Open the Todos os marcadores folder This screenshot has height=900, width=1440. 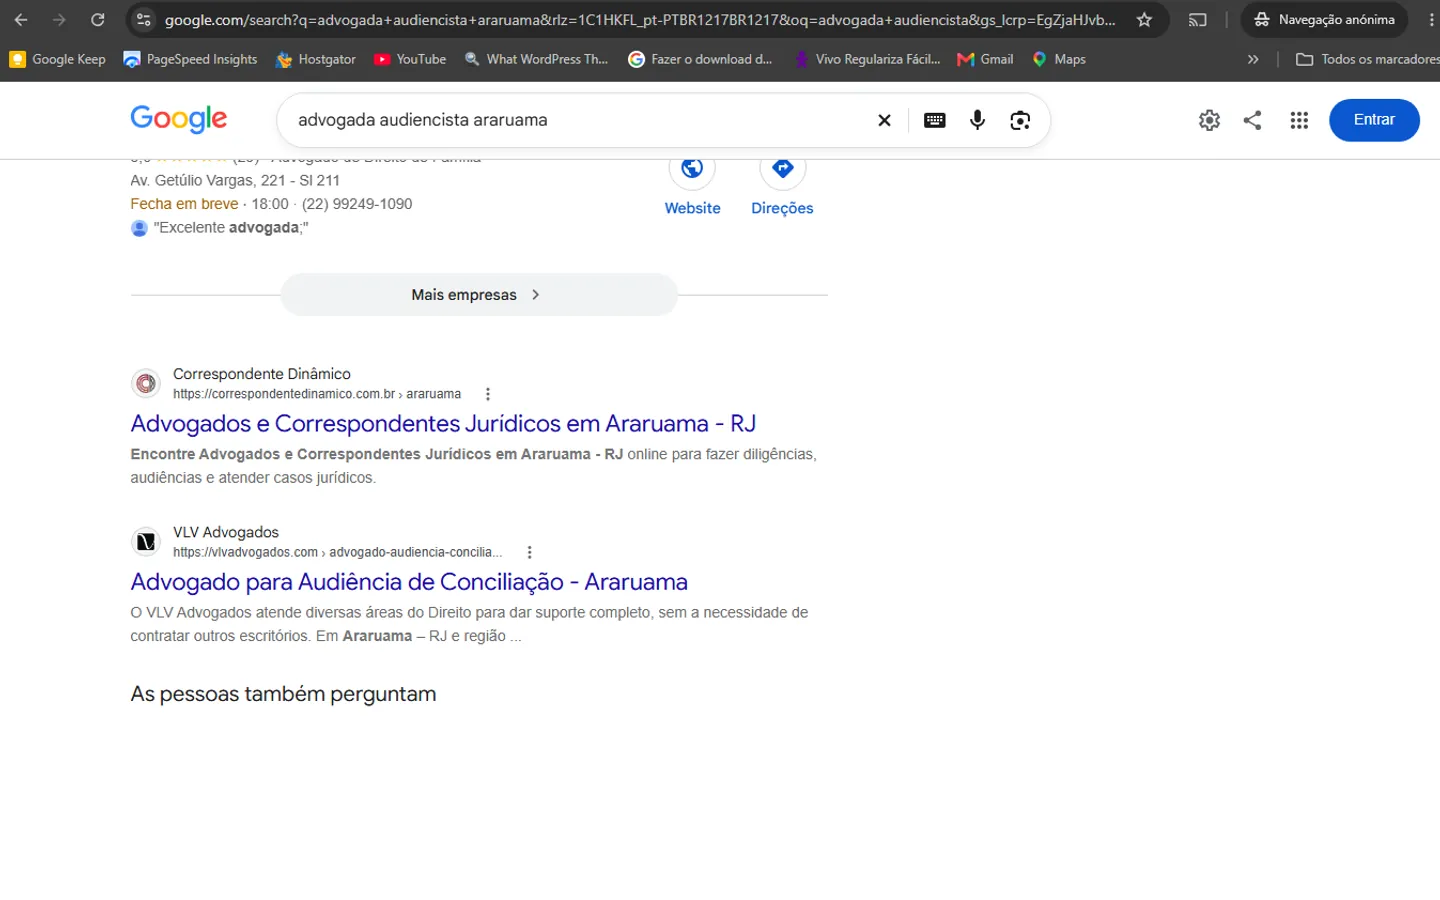point(1367,59)
